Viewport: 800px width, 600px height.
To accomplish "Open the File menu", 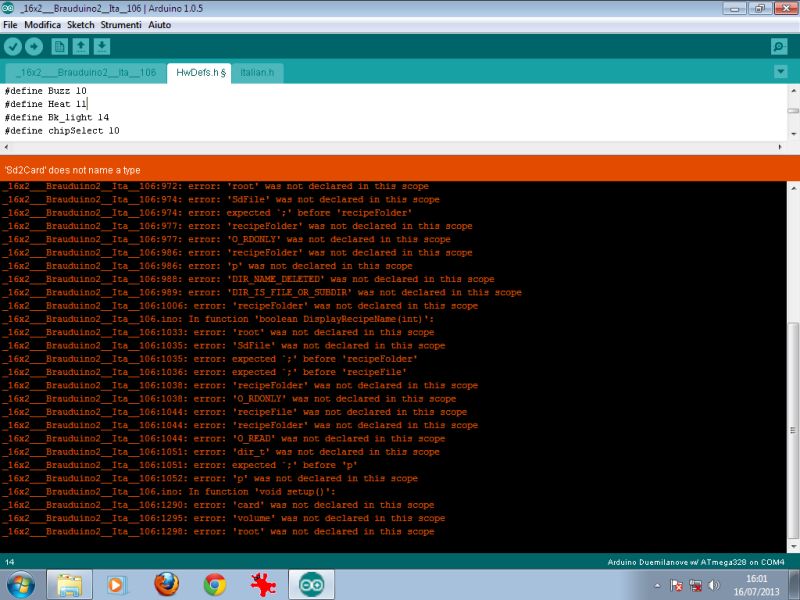I will coord(12,24).
